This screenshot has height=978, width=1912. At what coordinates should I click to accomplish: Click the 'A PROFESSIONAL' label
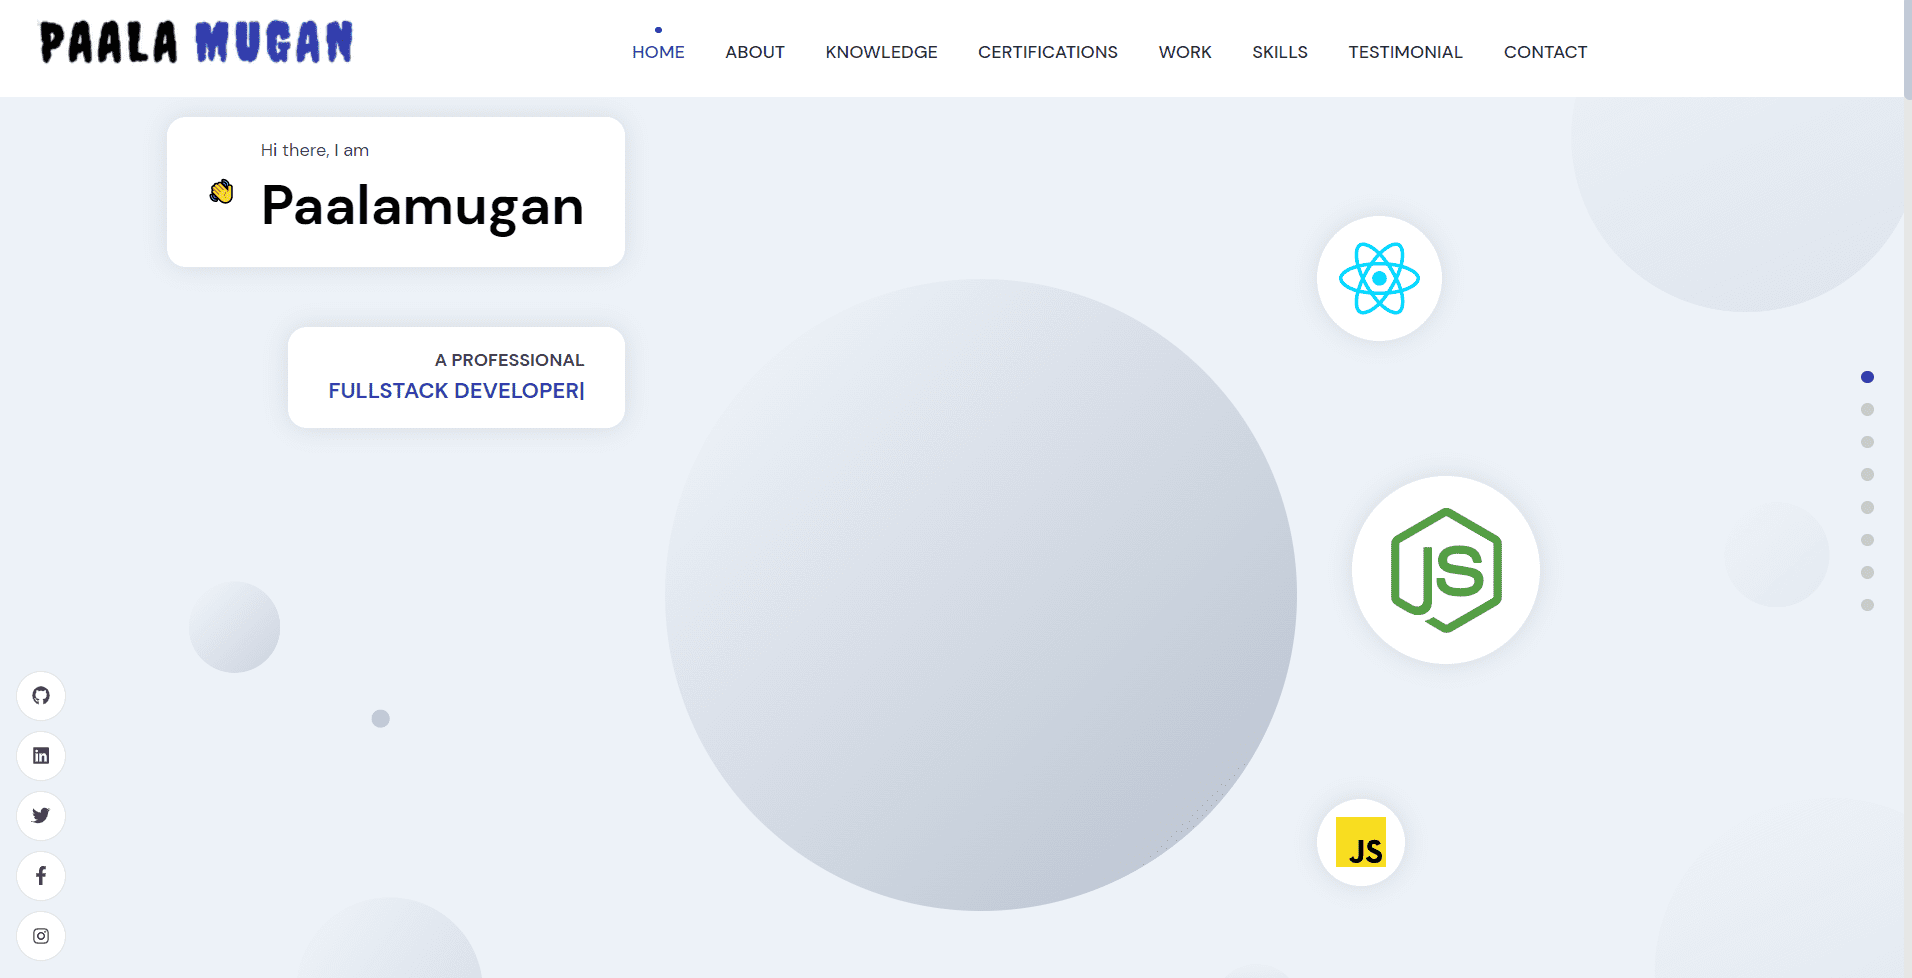[509, 360]
